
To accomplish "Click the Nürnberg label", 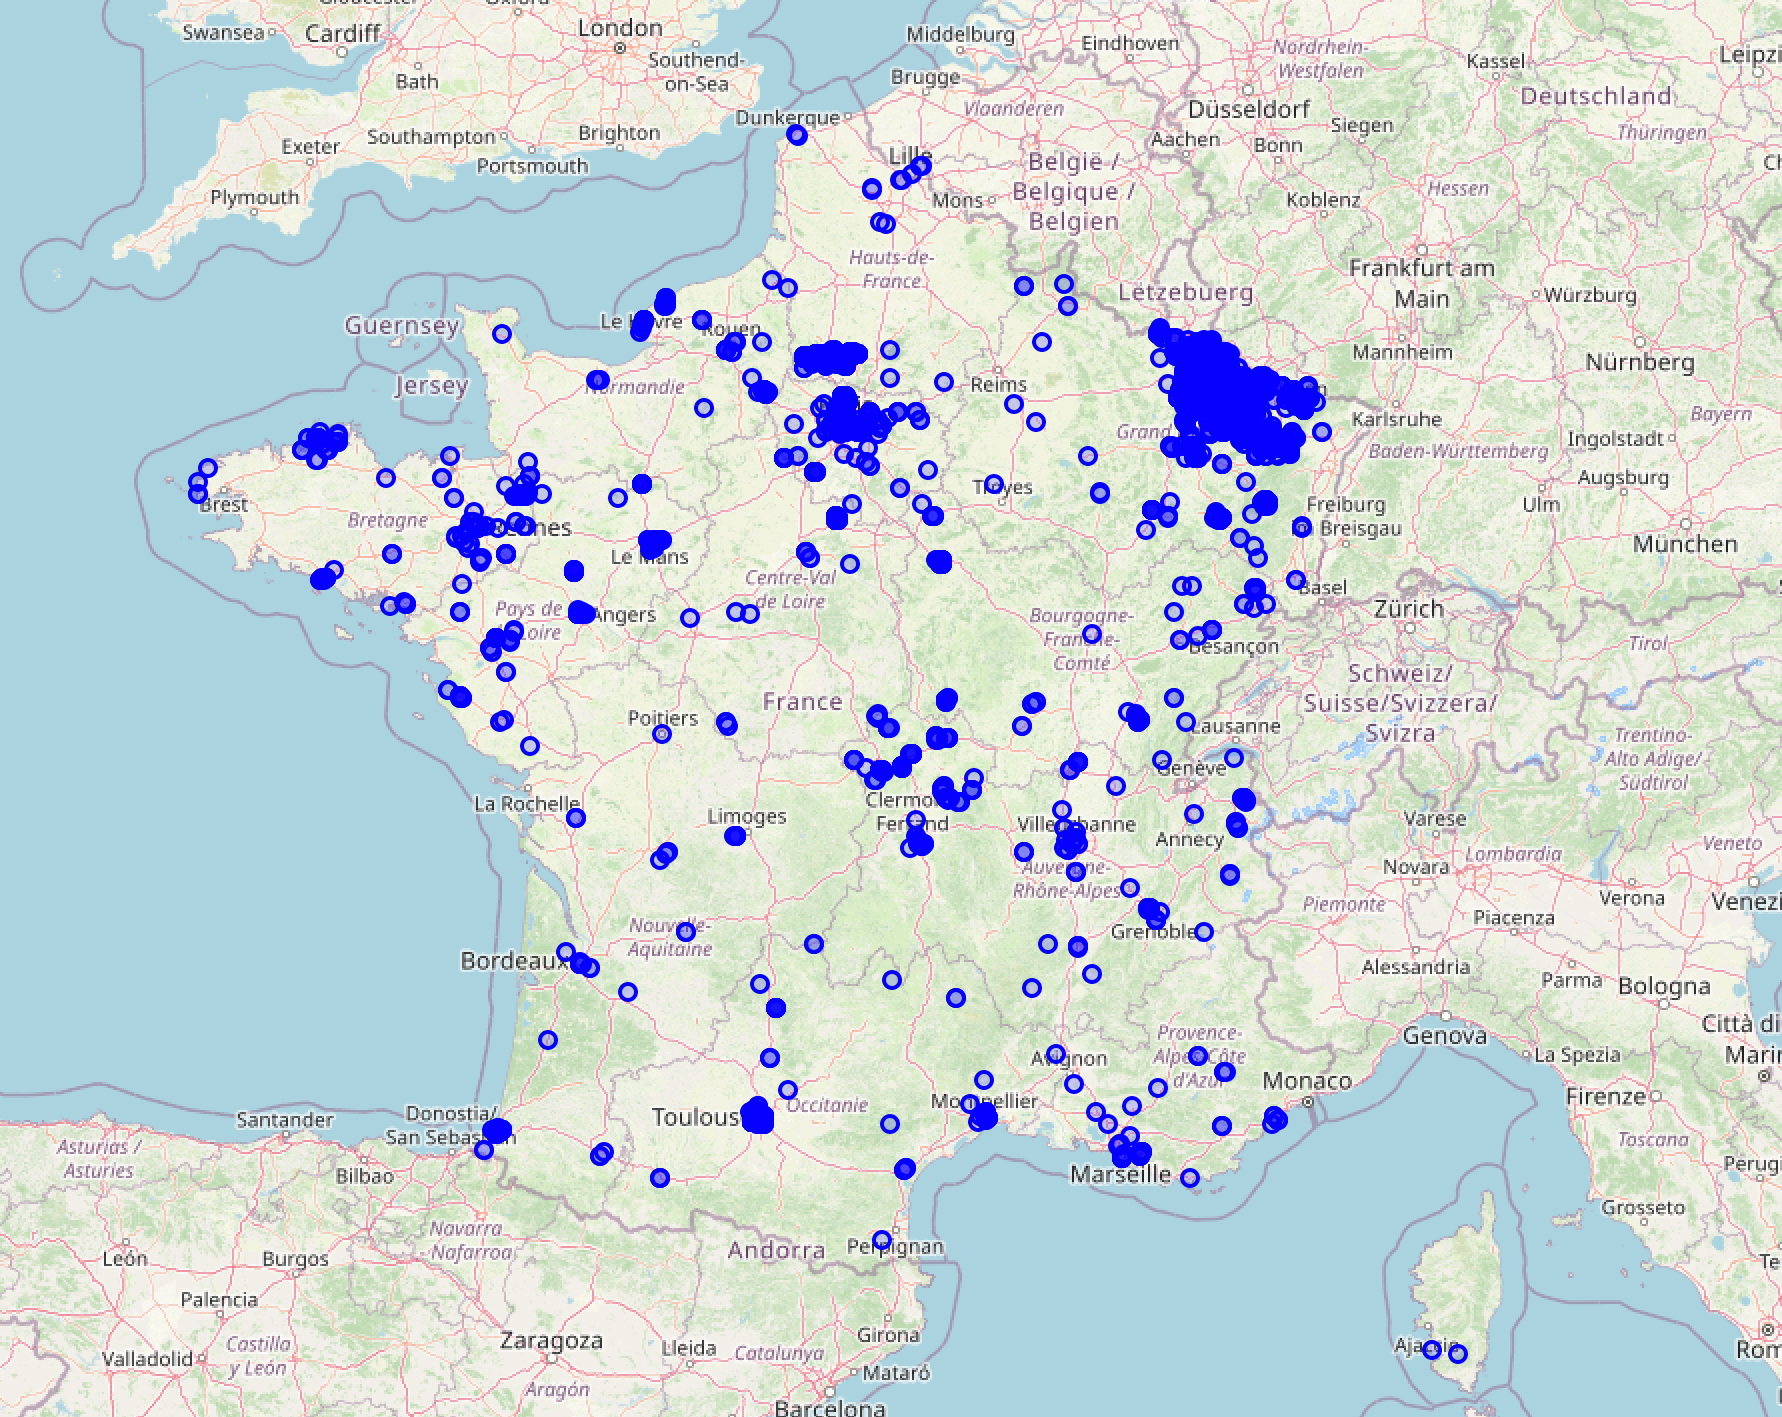I will pyautogui.click(x=1640, y=362).
